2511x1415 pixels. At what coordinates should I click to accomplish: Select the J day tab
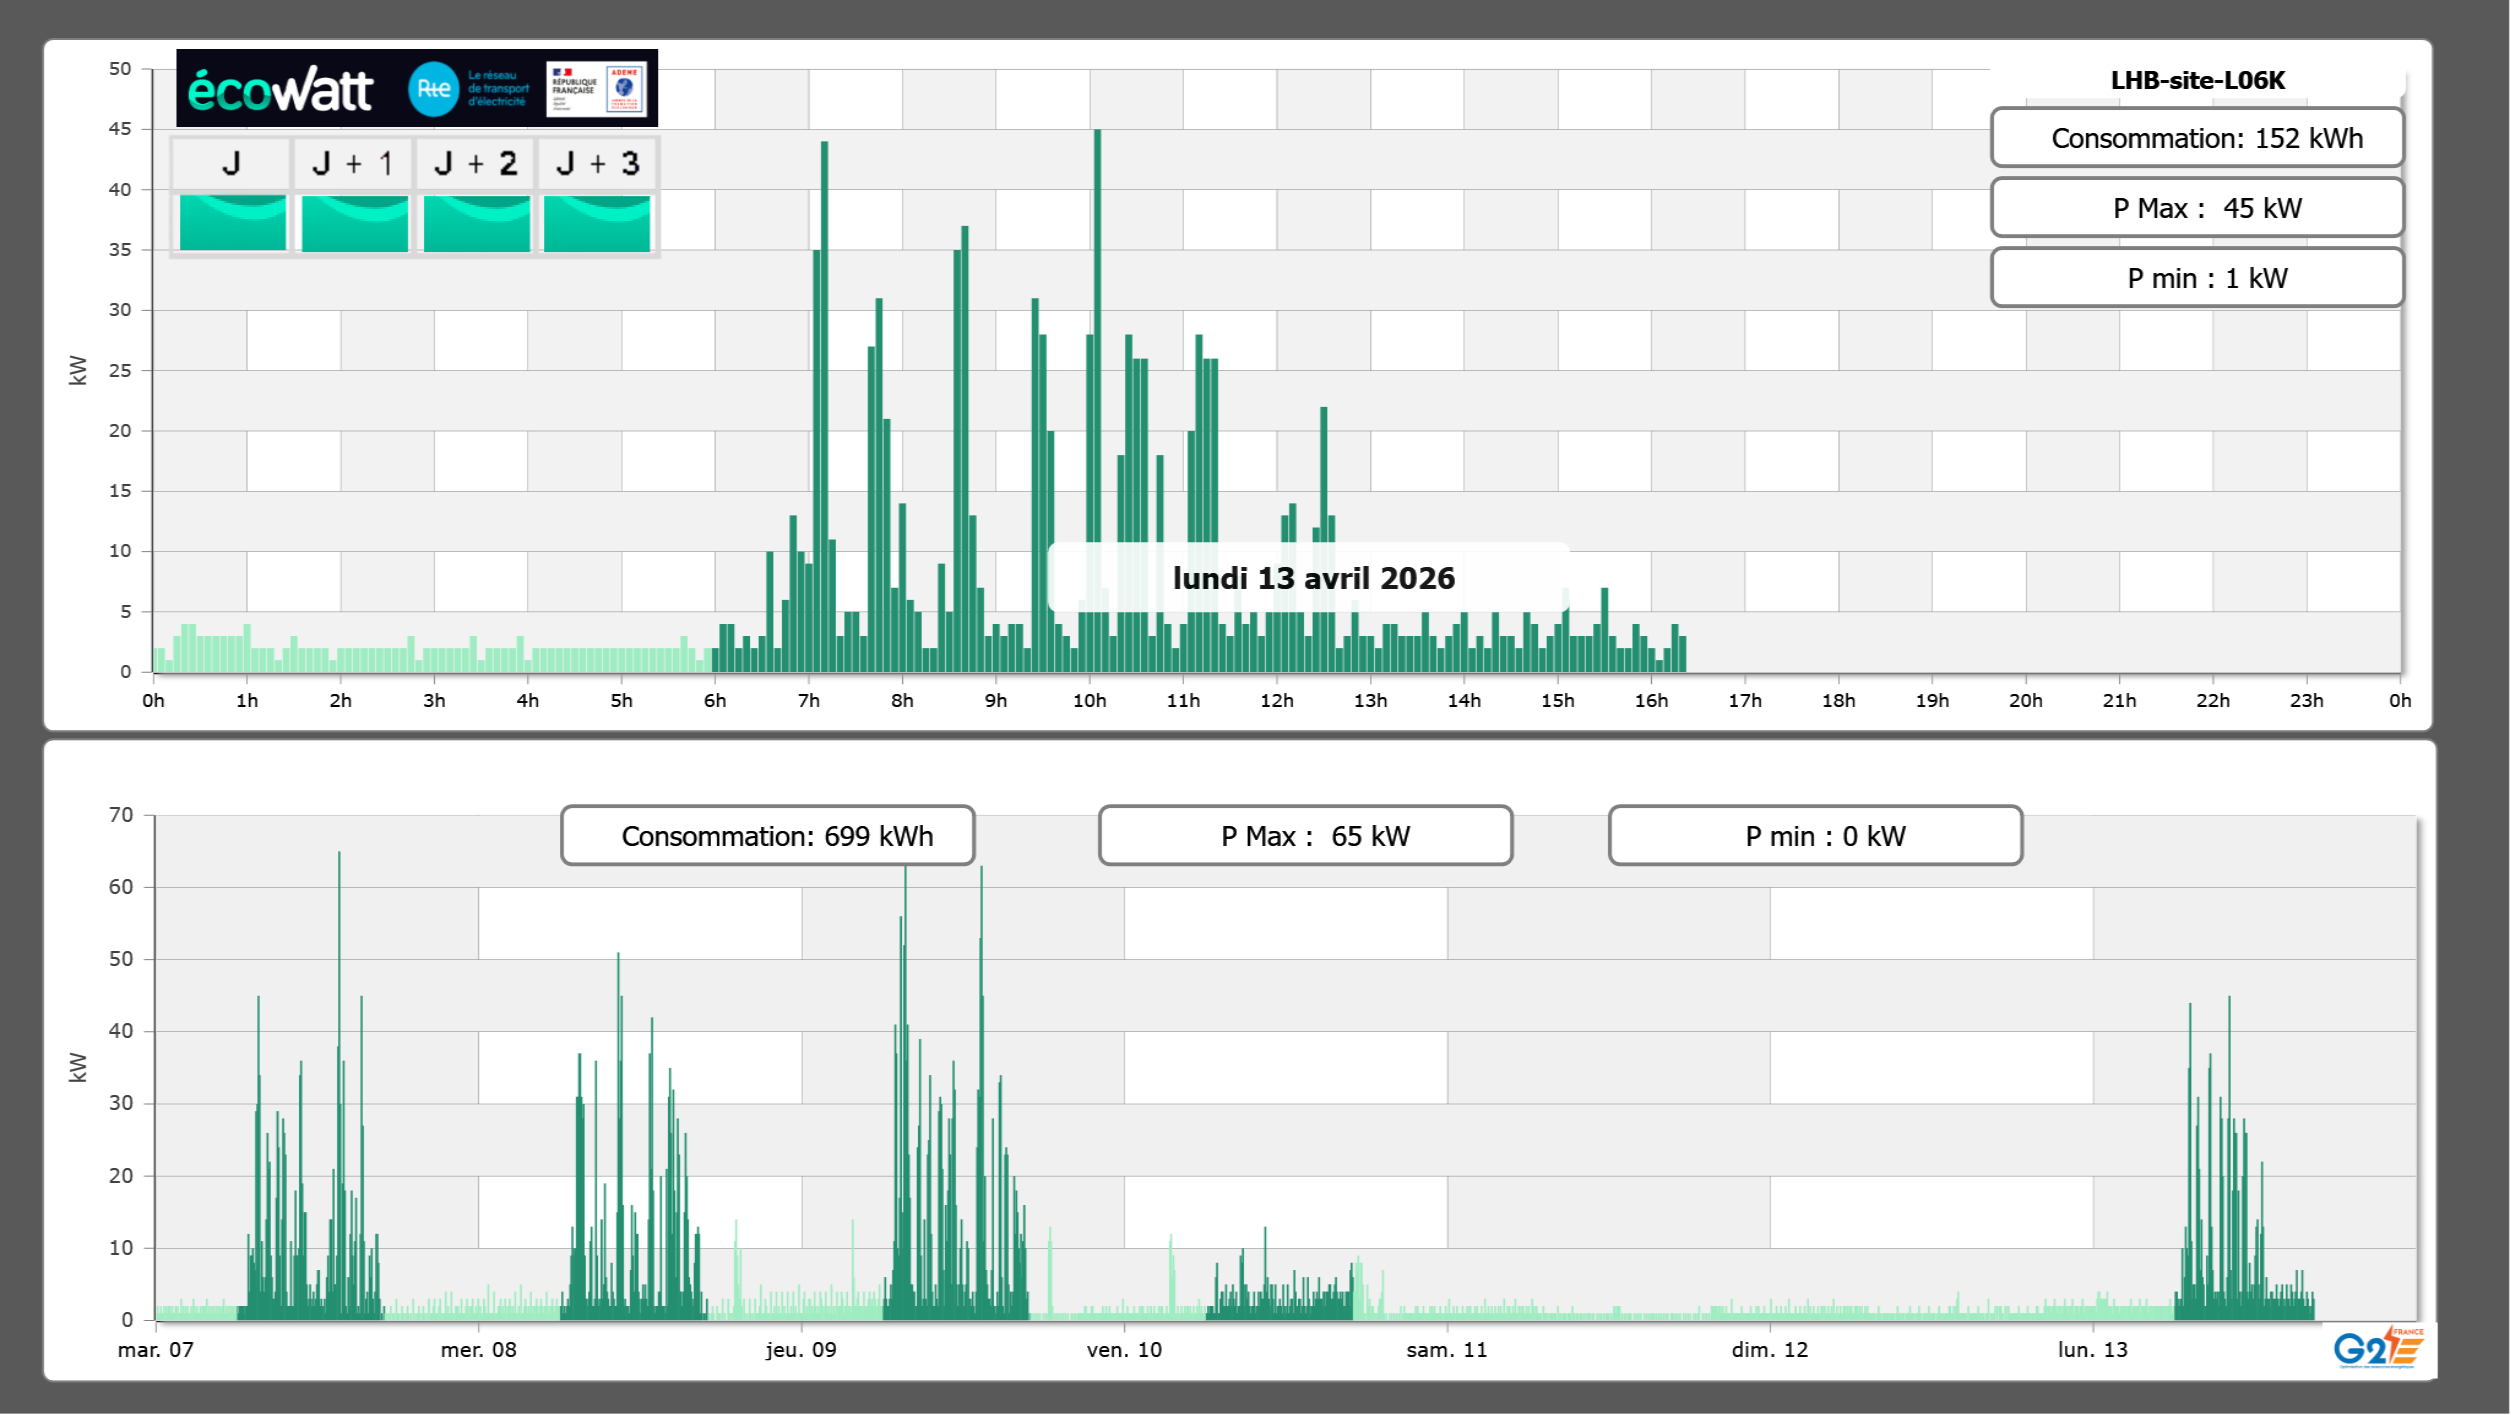[x=231, y=163]
